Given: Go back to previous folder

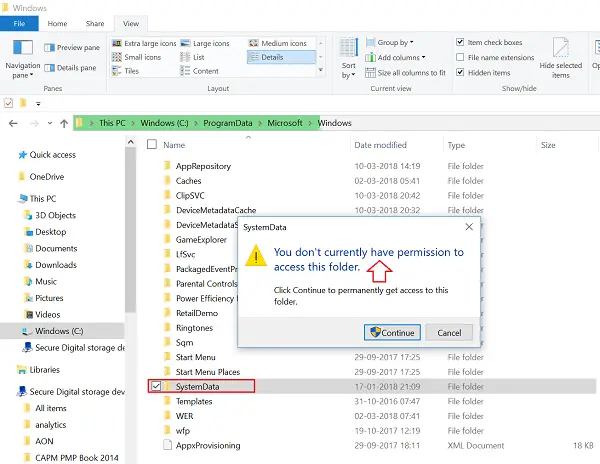Looking at the screenshot, I should tap(13, 123).
